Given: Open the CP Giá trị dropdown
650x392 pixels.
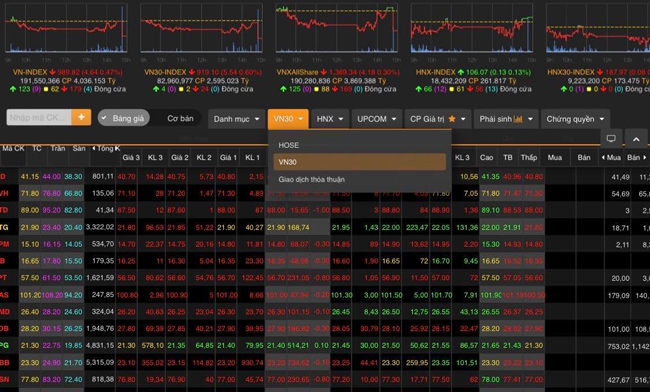Looking at the screenshot, I should (x=438, y=119).
